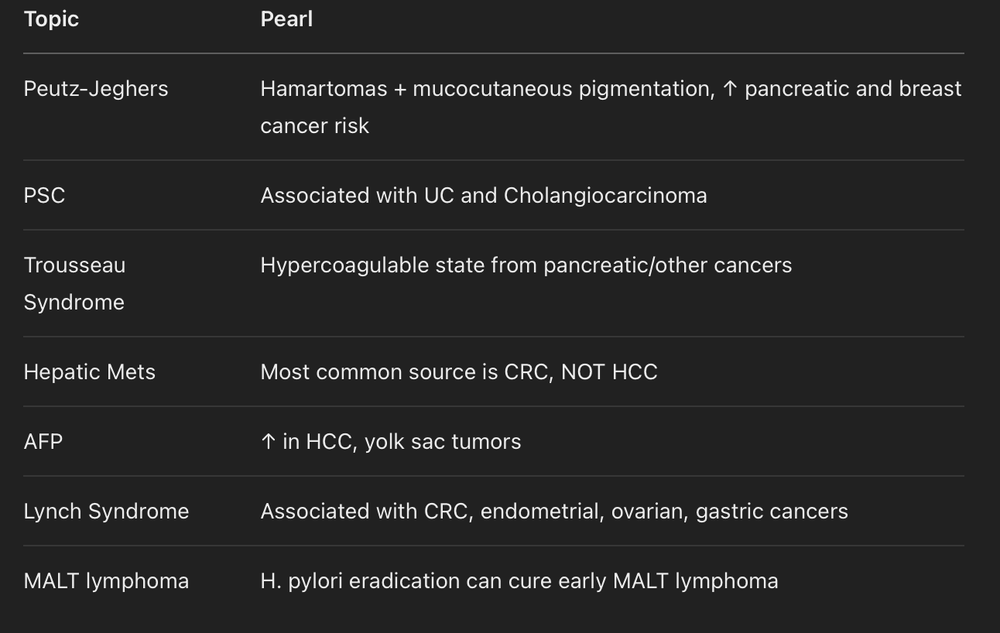Viewport: 1000px width, 633px height.
Task: Click the up arrow before in HCC
Action: click(x=267, y=442)
